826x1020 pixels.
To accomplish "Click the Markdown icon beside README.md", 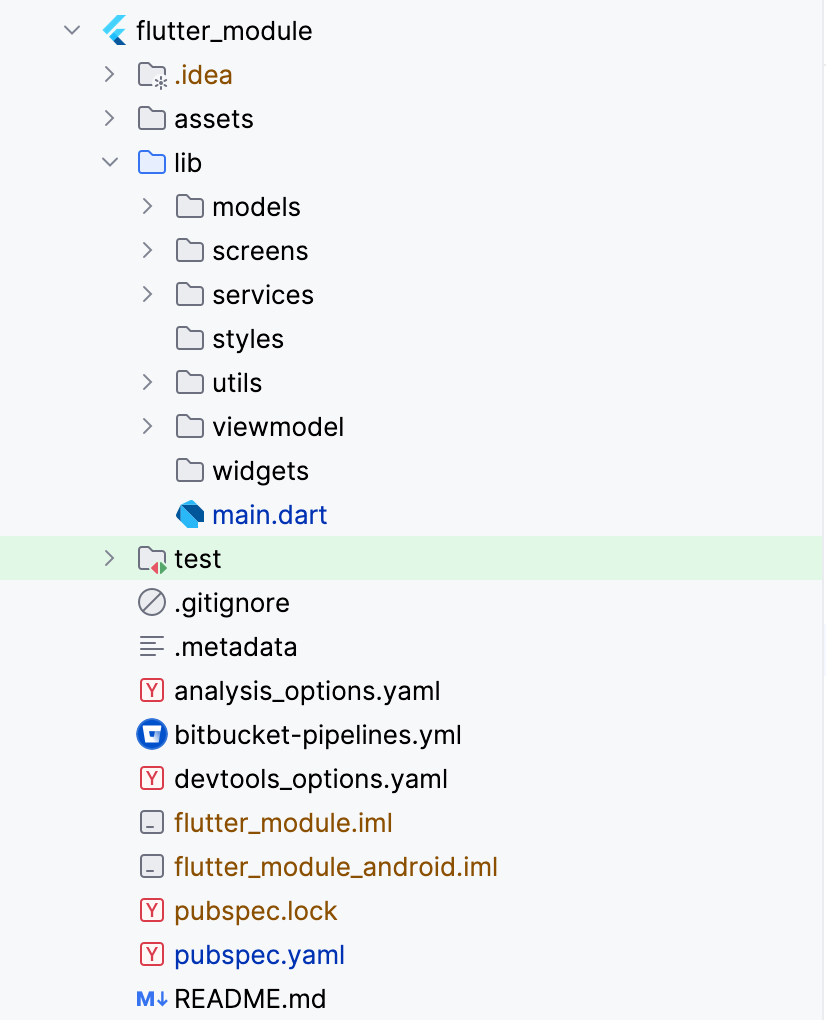I will [x=150, y=998].
